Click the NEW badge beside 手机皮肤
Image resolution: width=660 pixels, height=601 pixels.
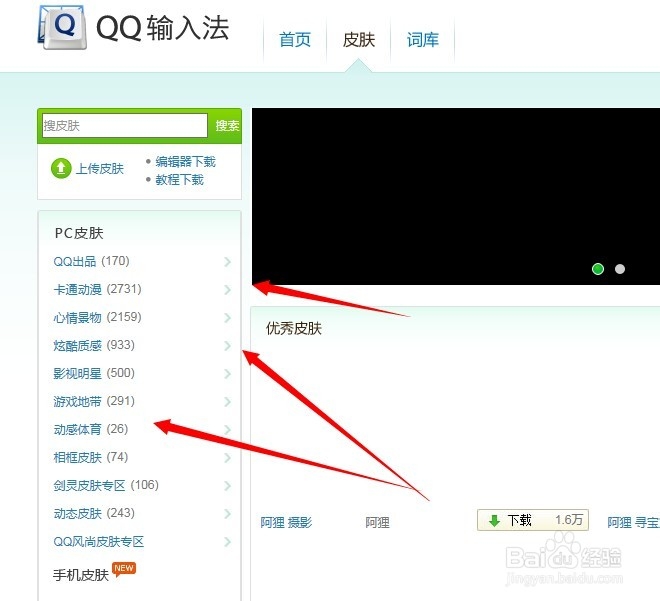124,569
